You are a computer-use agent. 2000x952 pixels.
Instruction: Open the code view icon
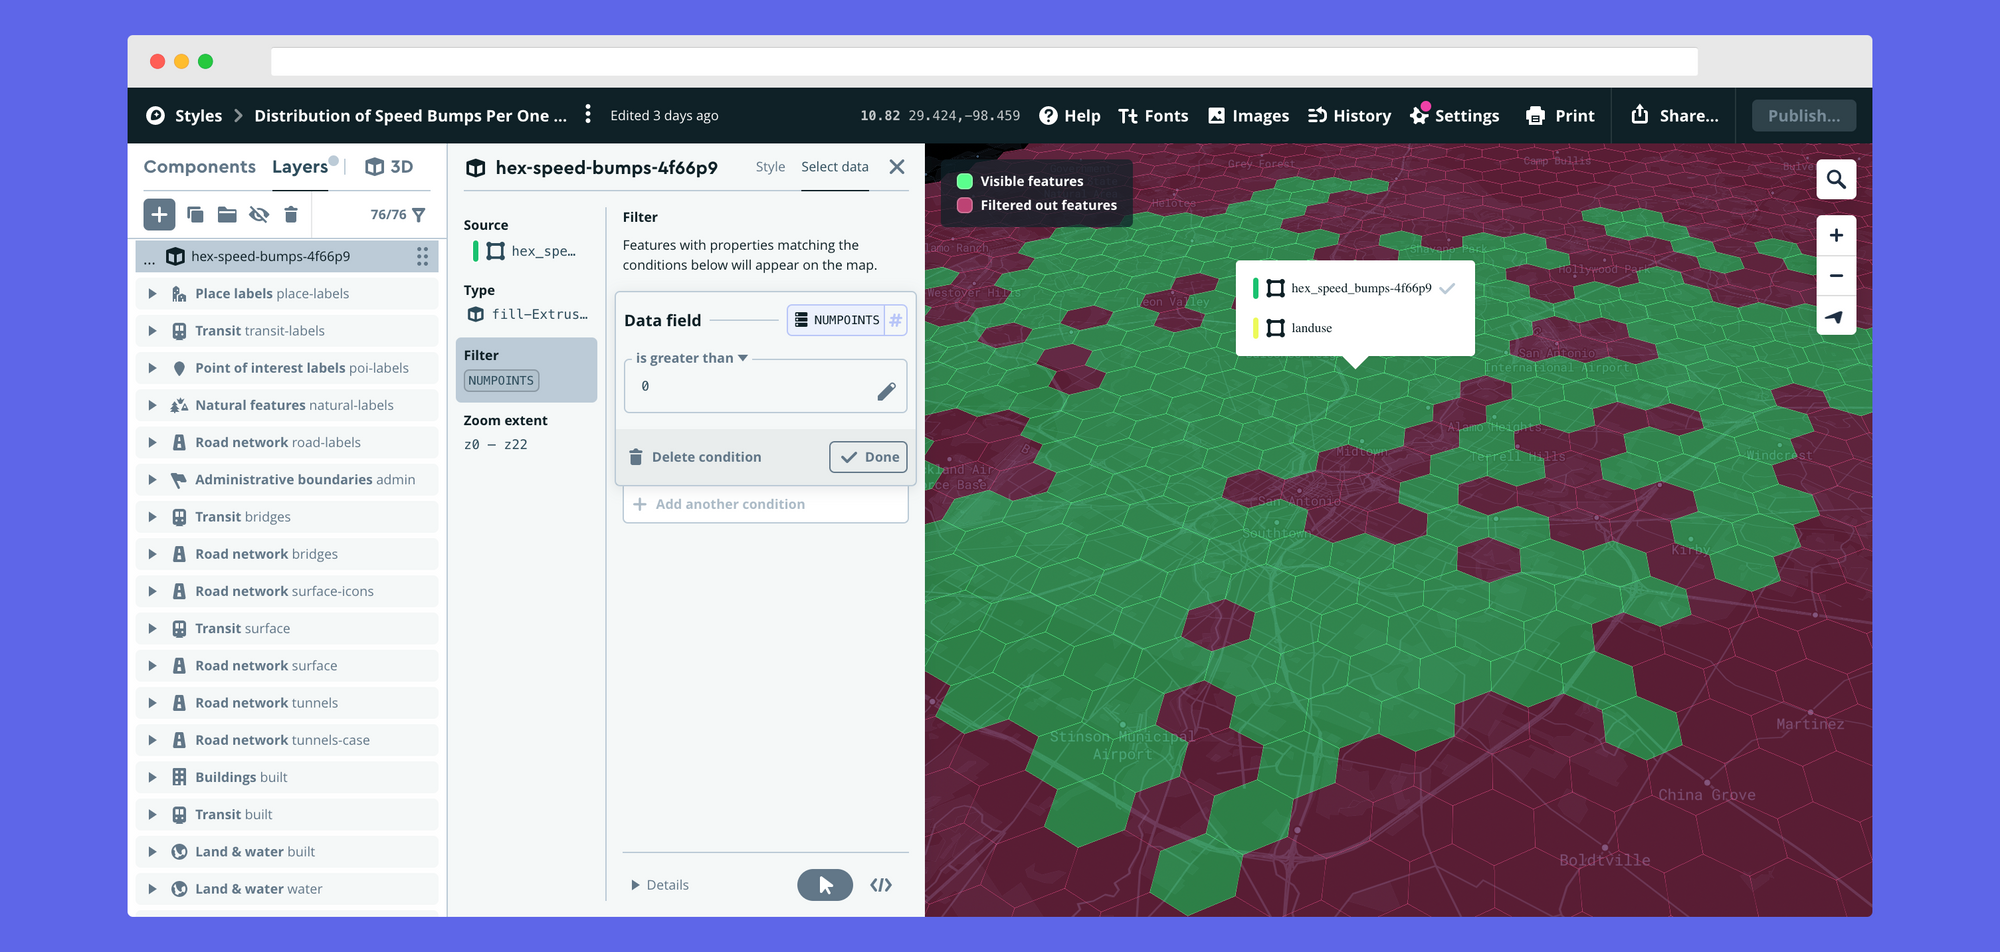[x=881, y=885]
